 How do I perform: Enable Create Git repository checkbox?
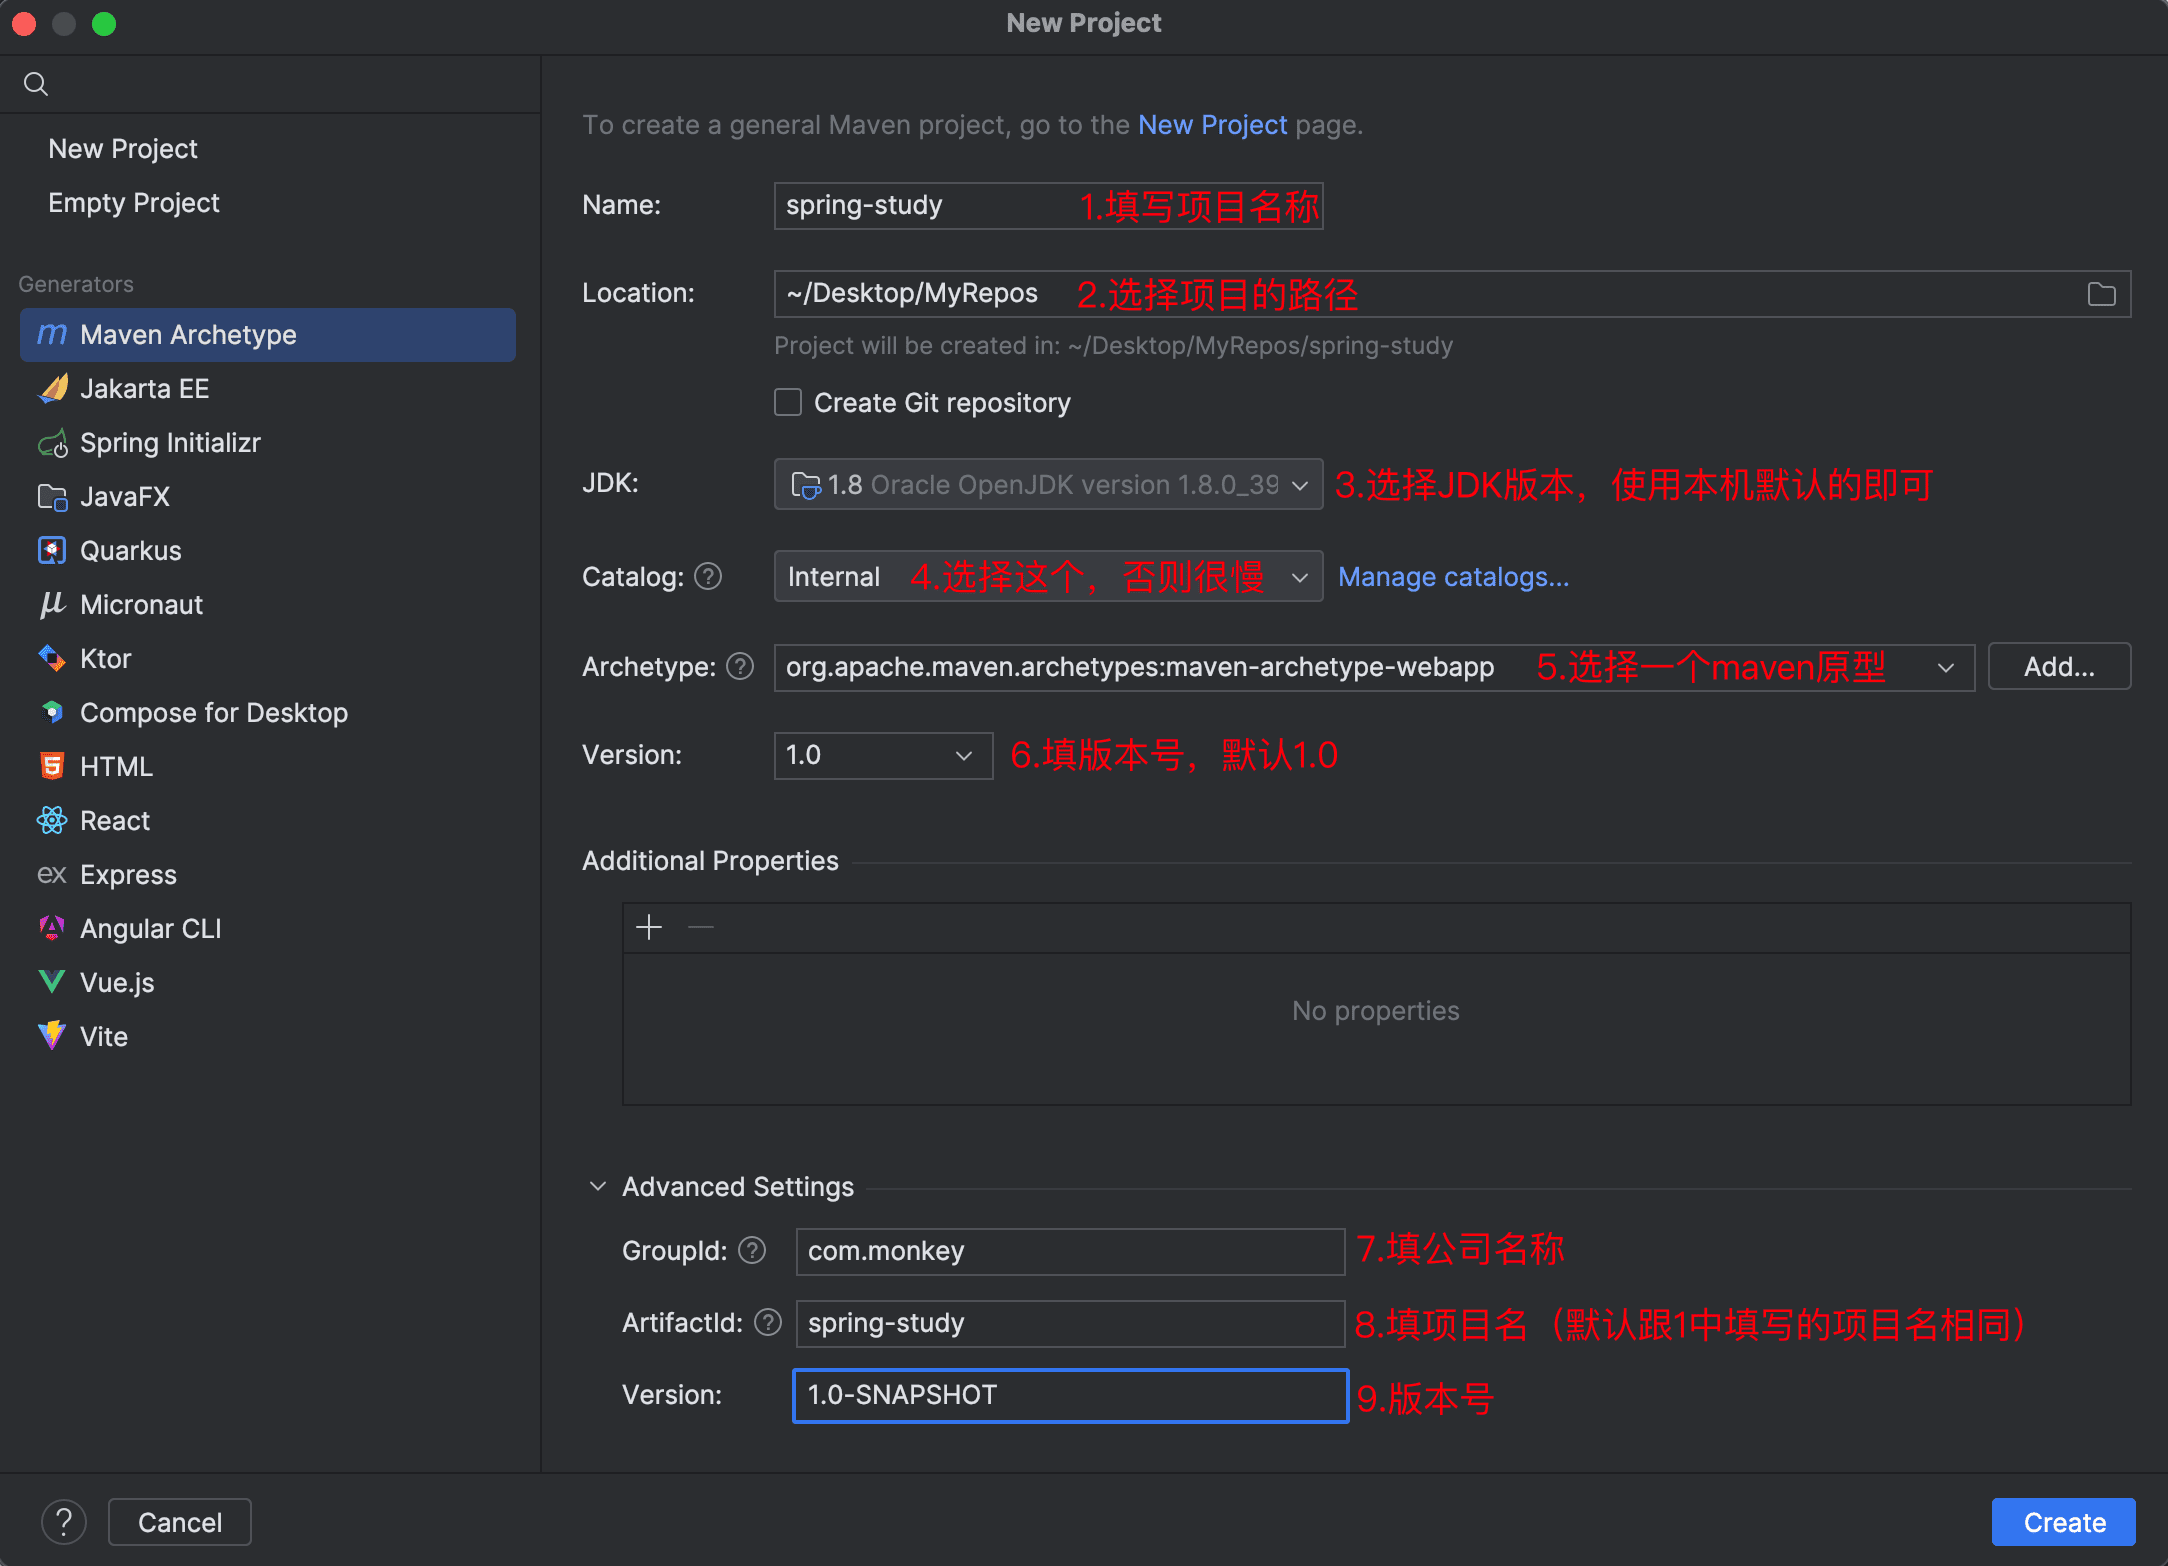point(788,402)
